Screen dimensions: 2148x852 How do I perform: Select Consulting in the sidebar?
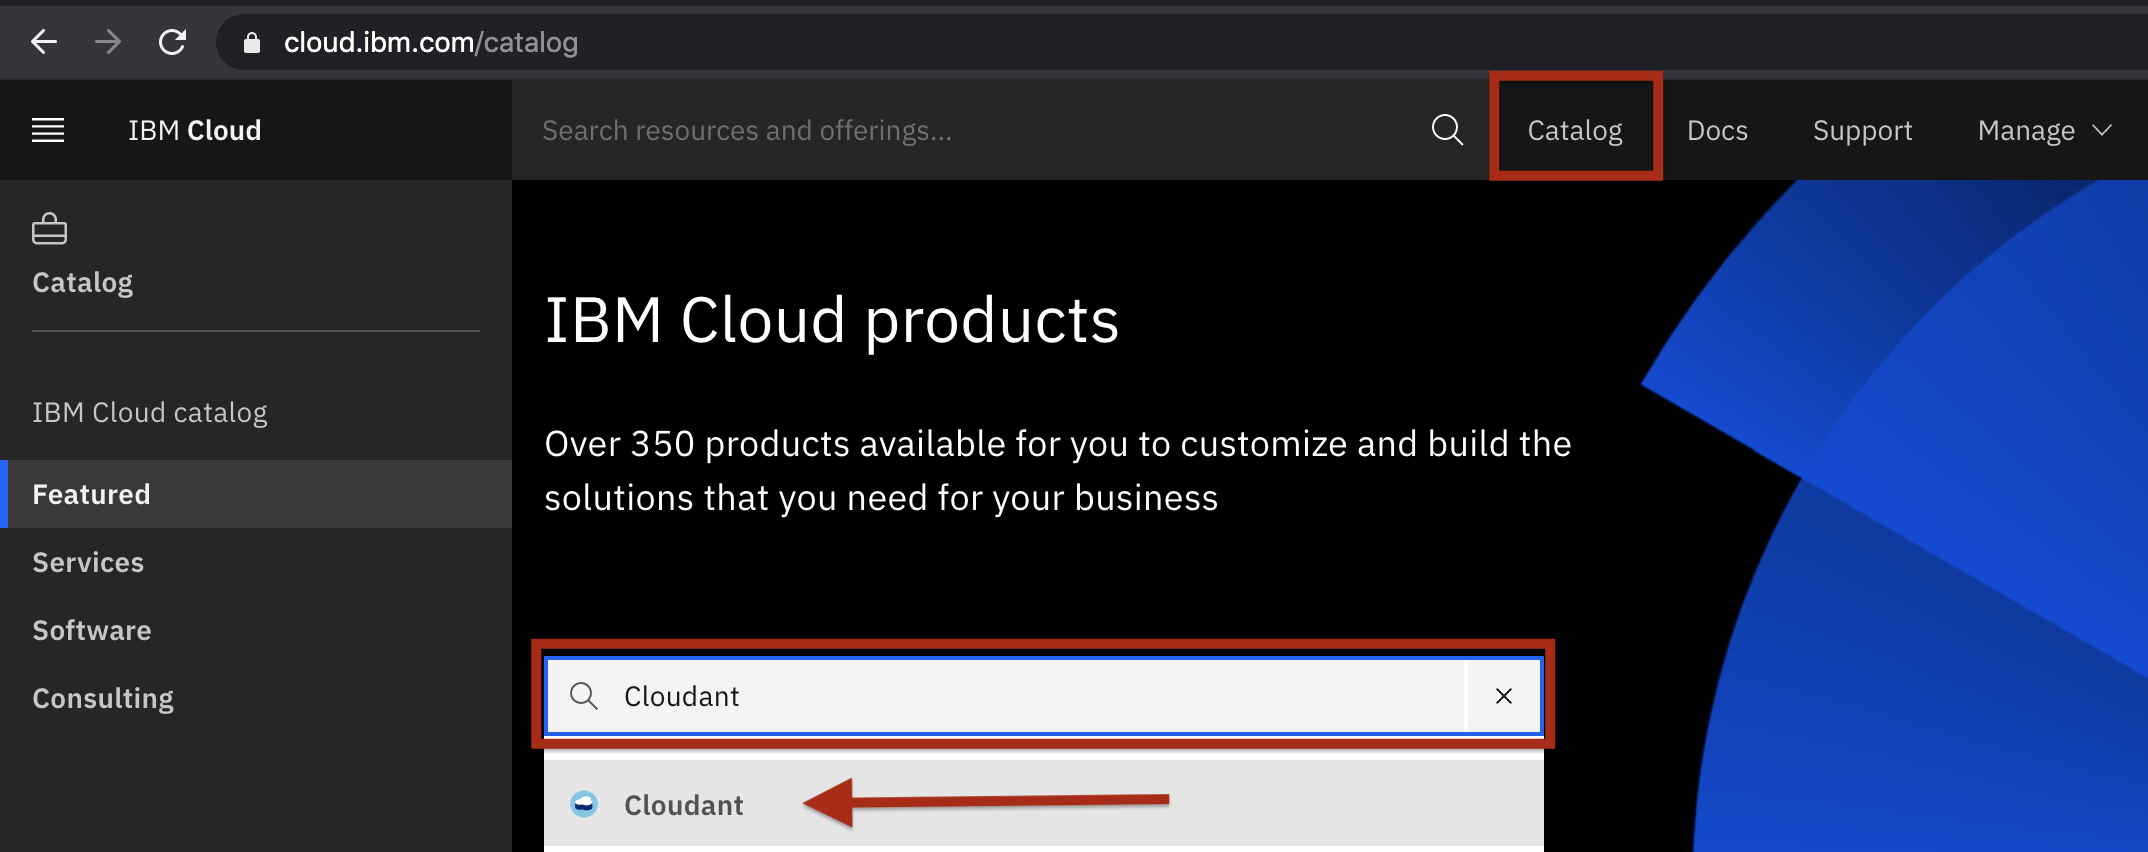[x=256, y=698]
